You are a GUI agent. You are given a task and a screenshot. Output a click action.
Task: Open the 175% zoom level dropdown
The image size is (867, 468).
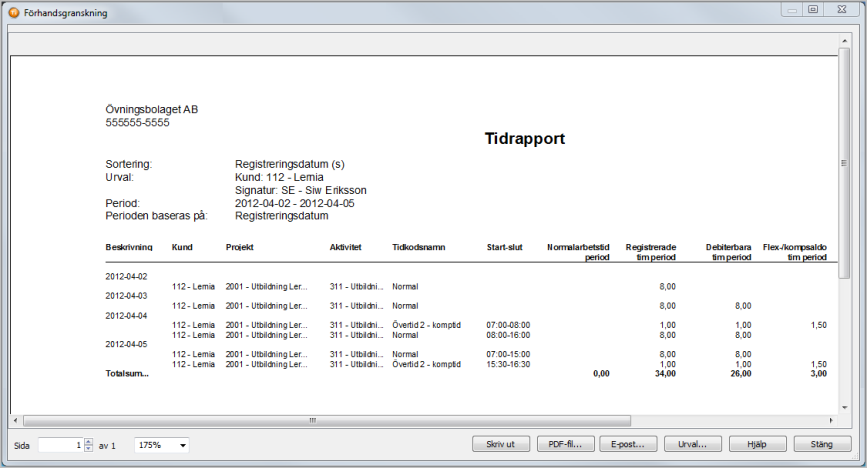[162, 444]
